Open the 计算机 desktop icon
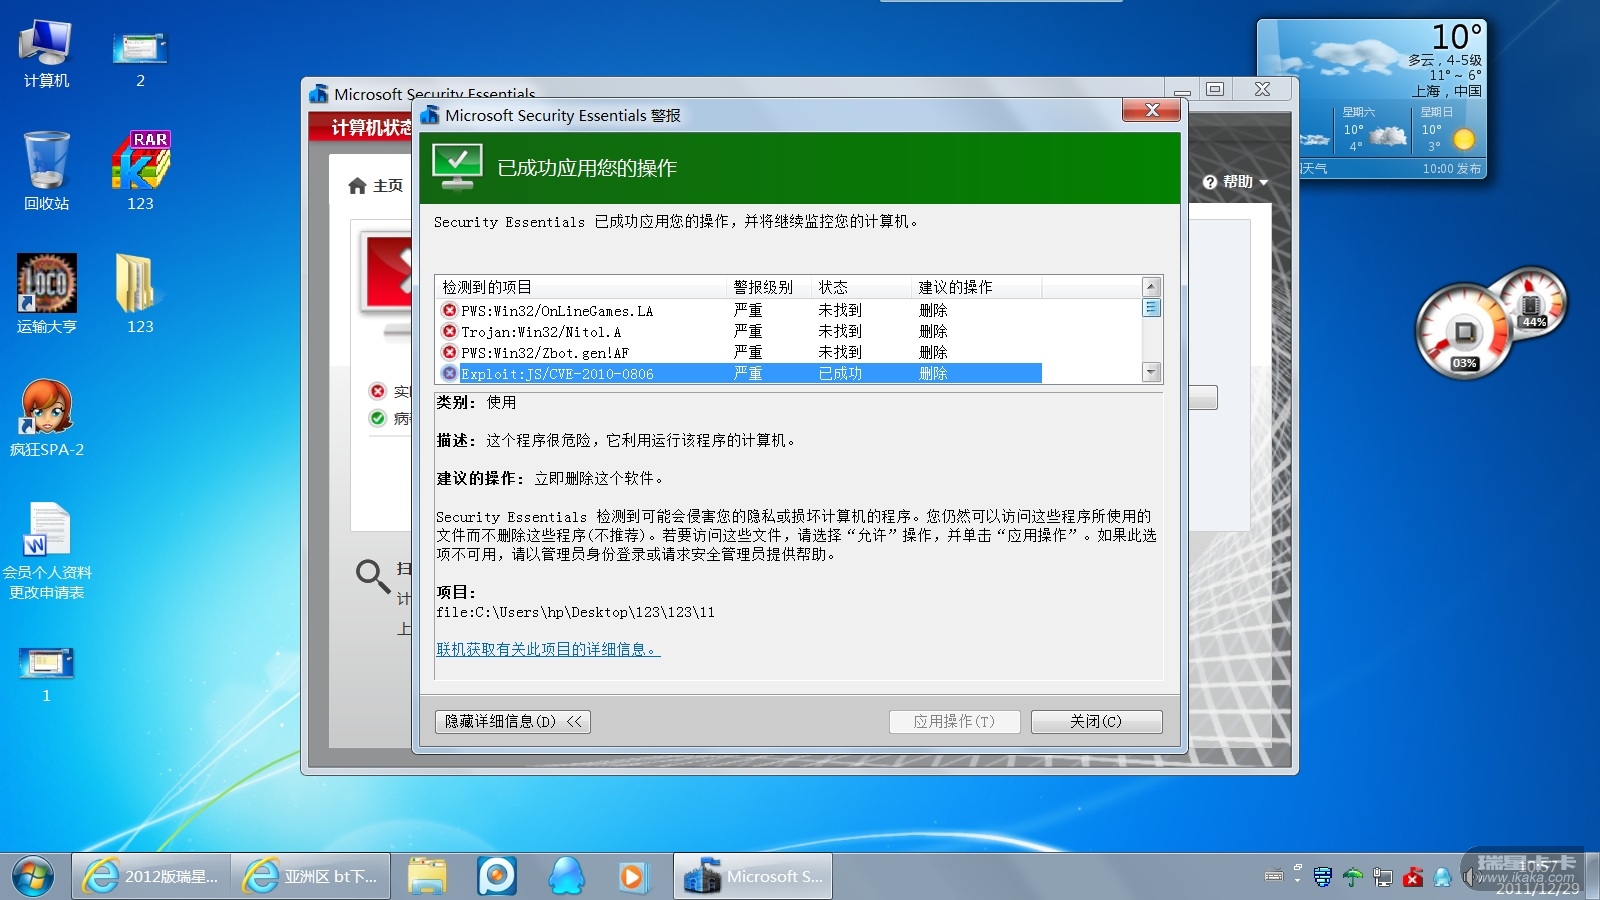 pos(46,53)
